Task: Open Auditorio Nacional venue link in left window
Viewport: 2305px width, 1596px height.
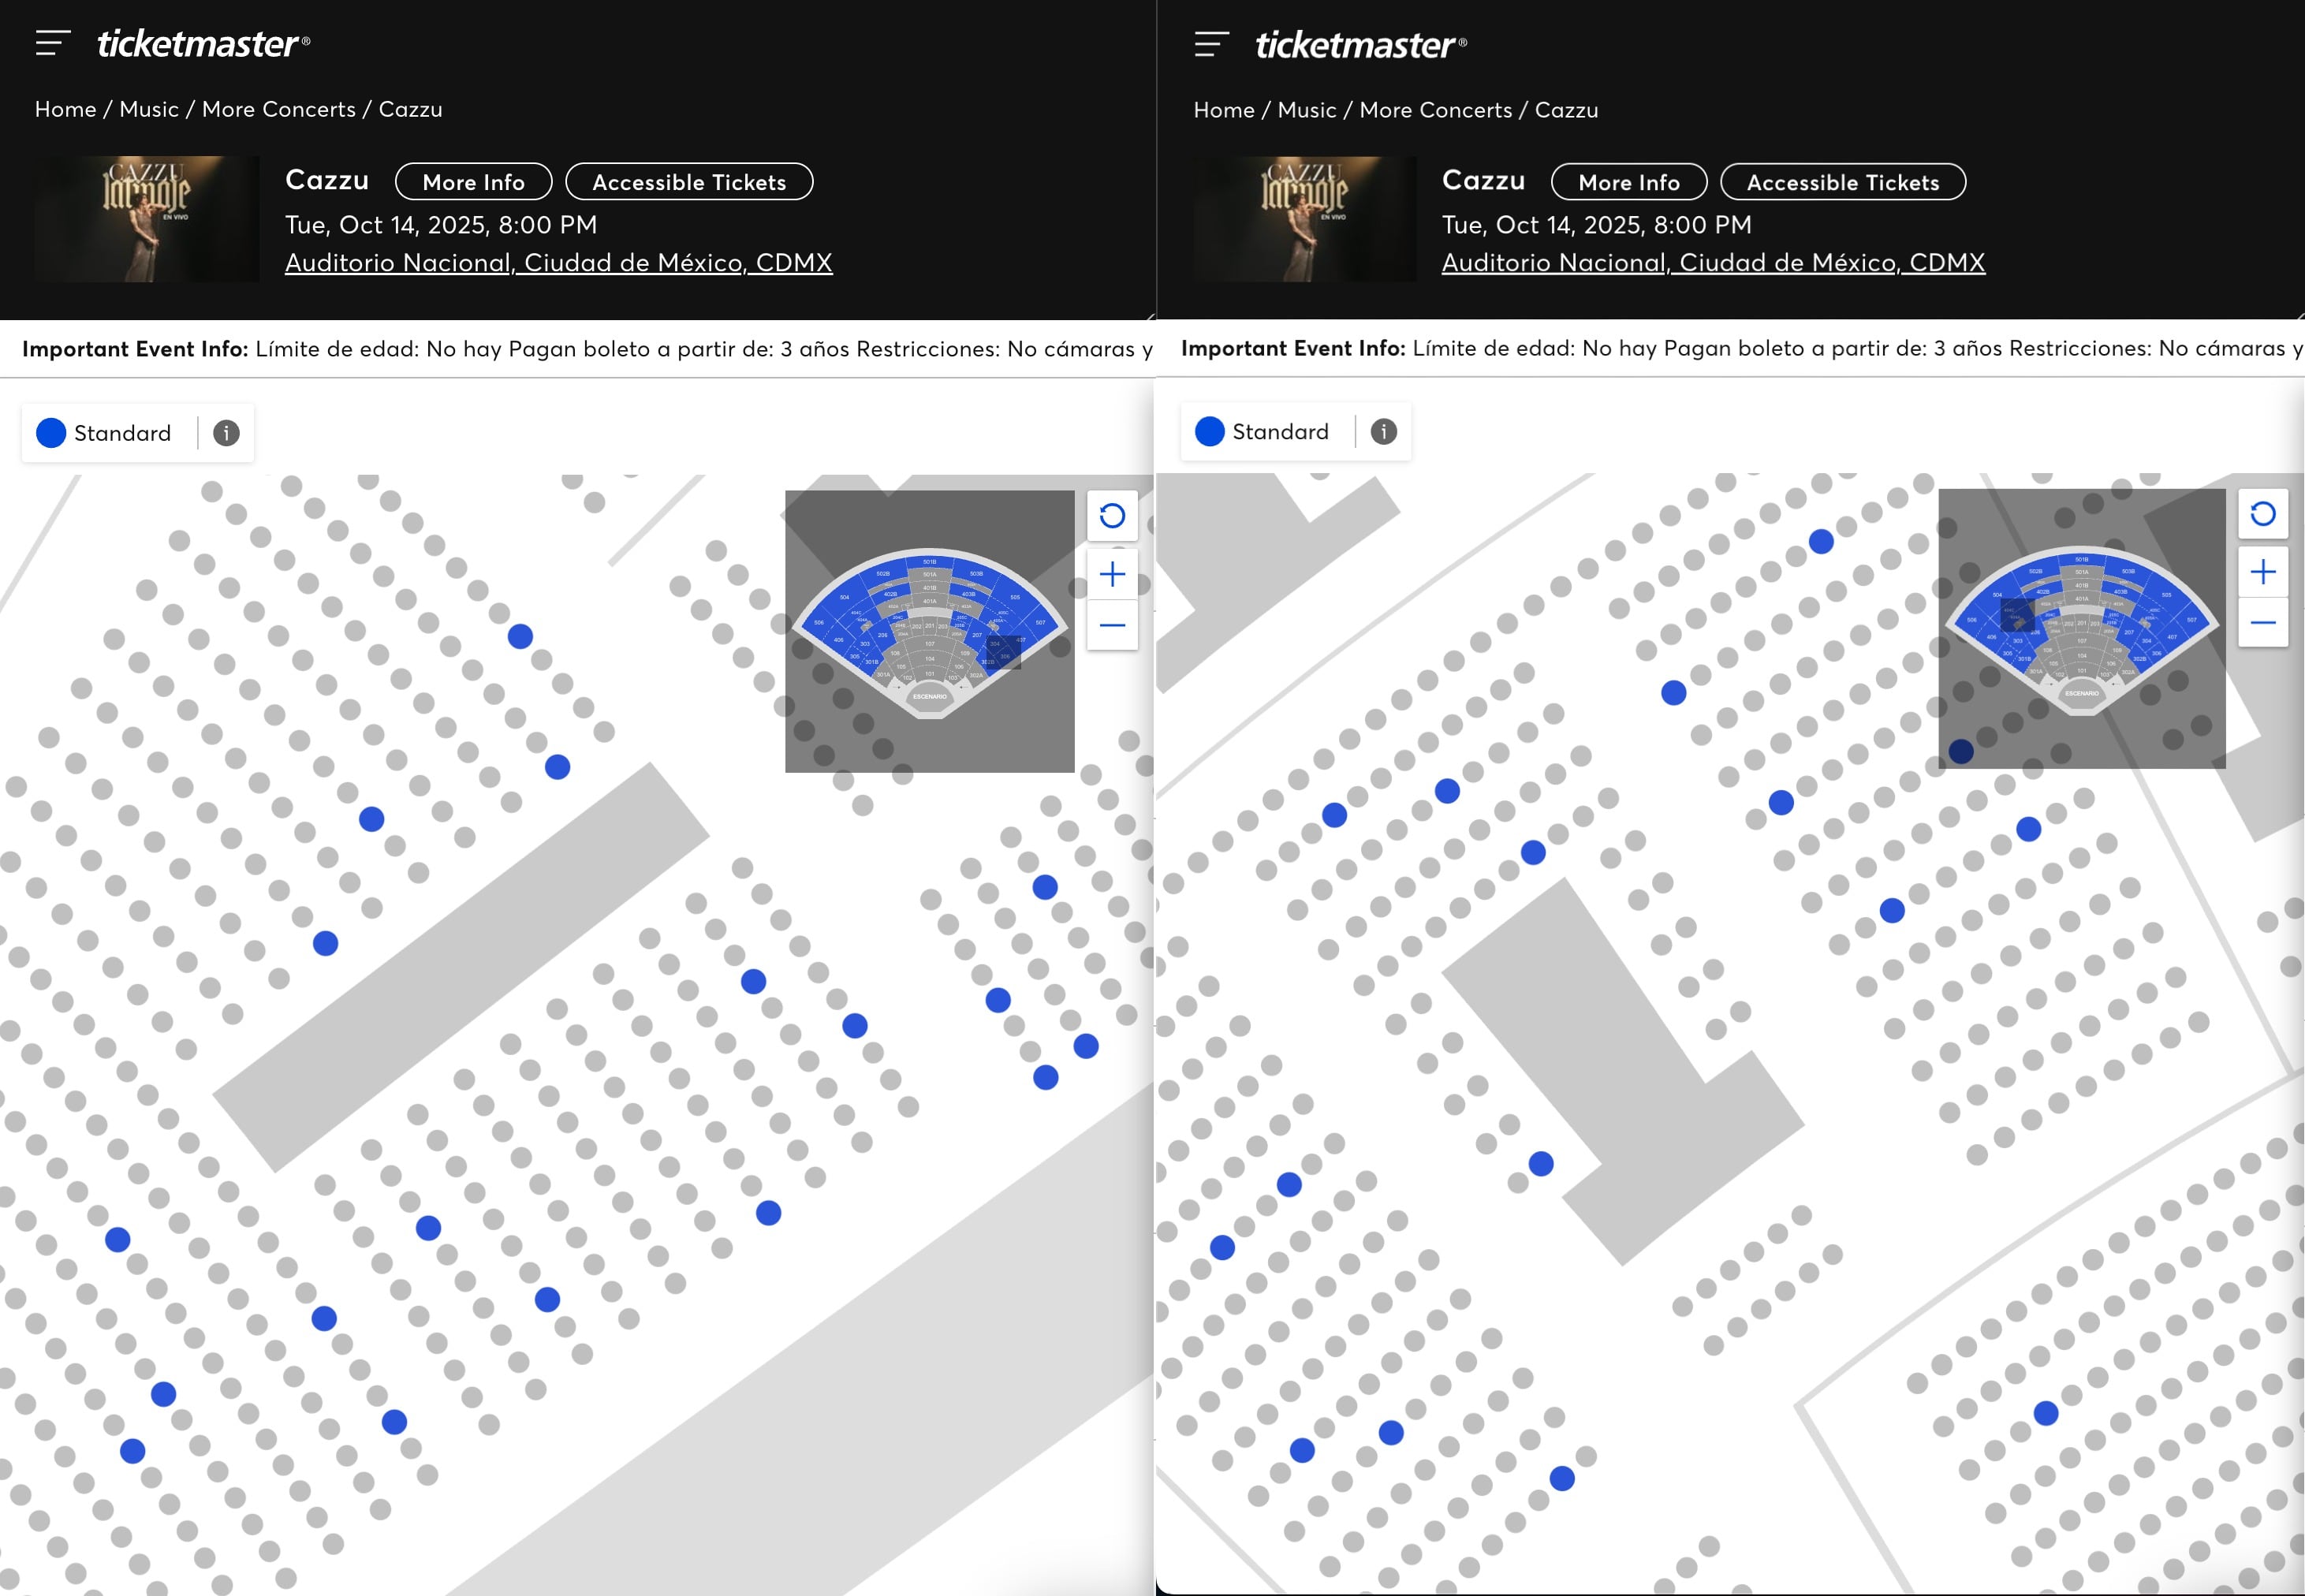Action: click(x=558, y=263)
